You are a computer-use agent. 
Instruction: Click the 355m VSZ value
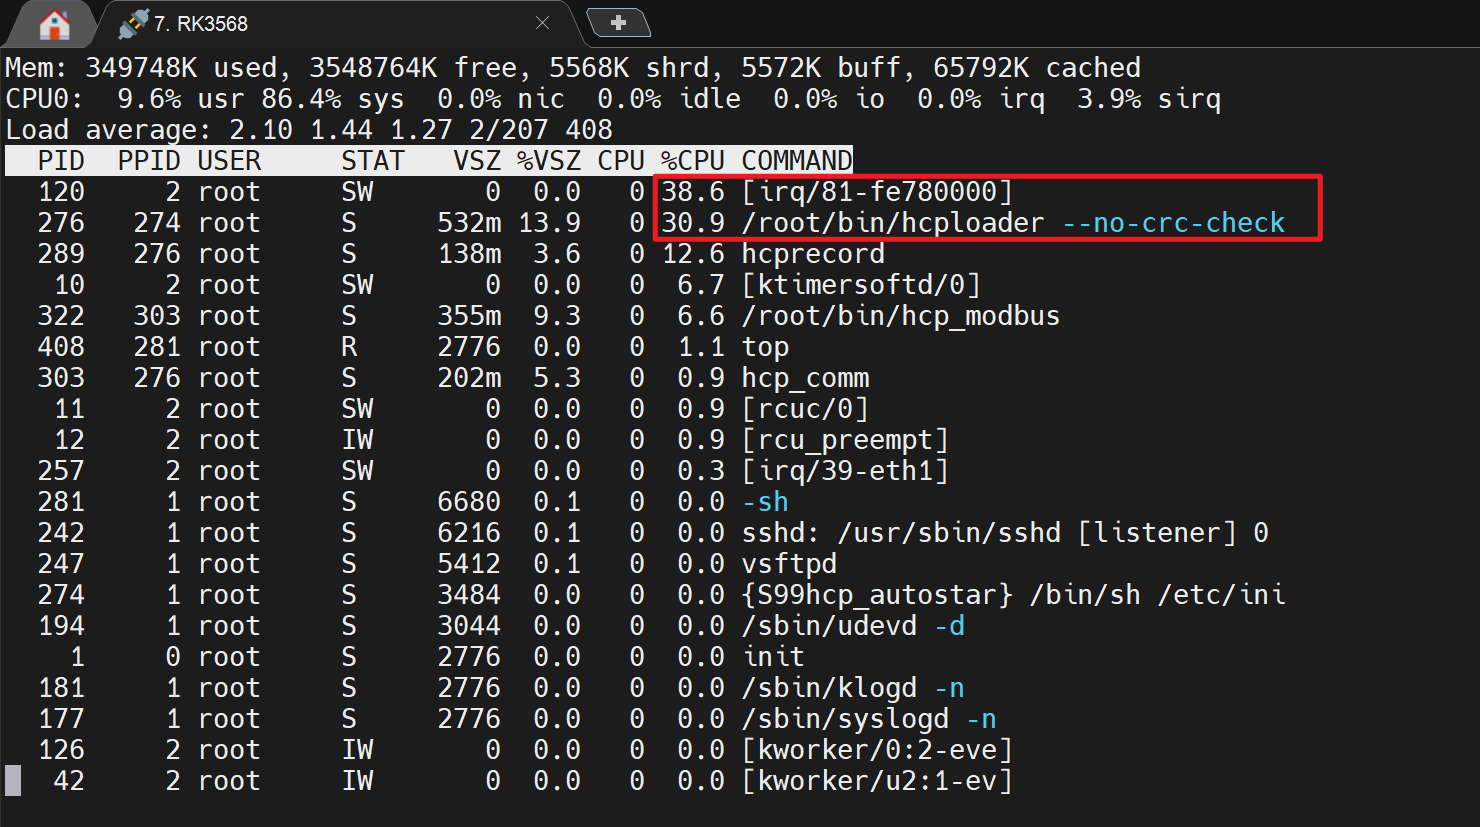pos(469,316)
